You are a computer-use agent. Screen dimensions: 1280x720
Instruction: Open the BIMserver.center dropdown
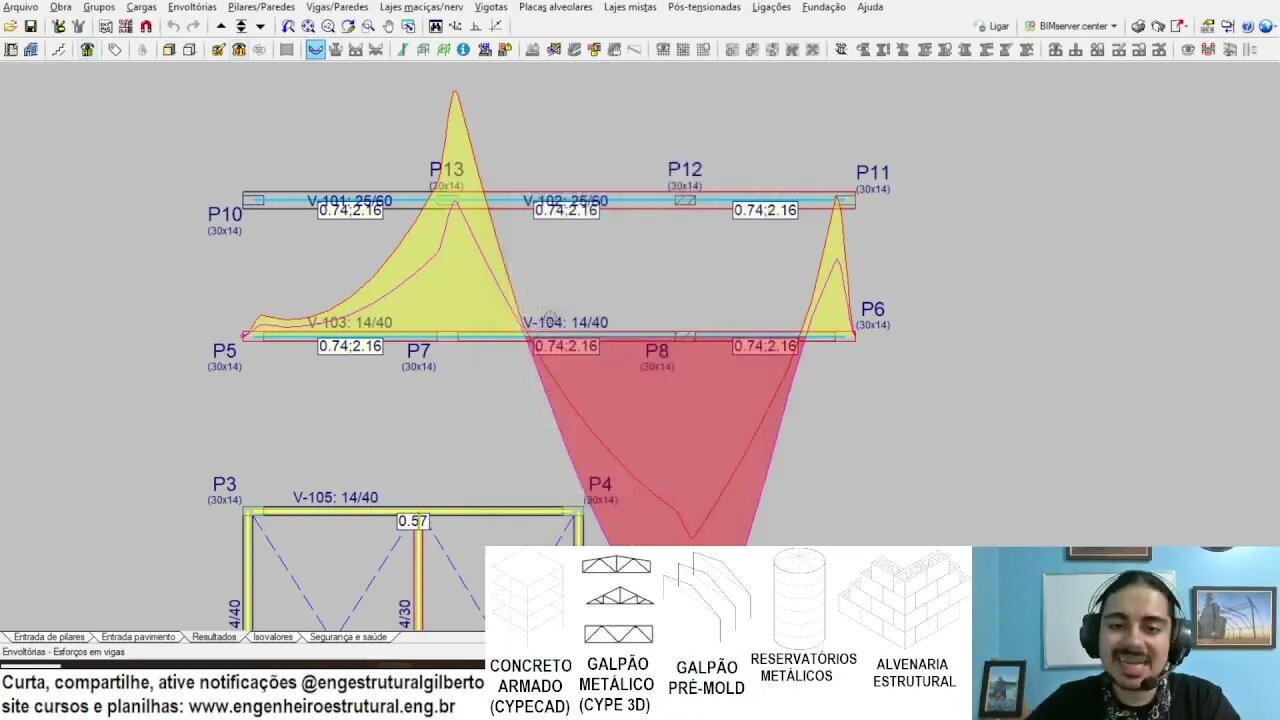tap(1071, 26)
